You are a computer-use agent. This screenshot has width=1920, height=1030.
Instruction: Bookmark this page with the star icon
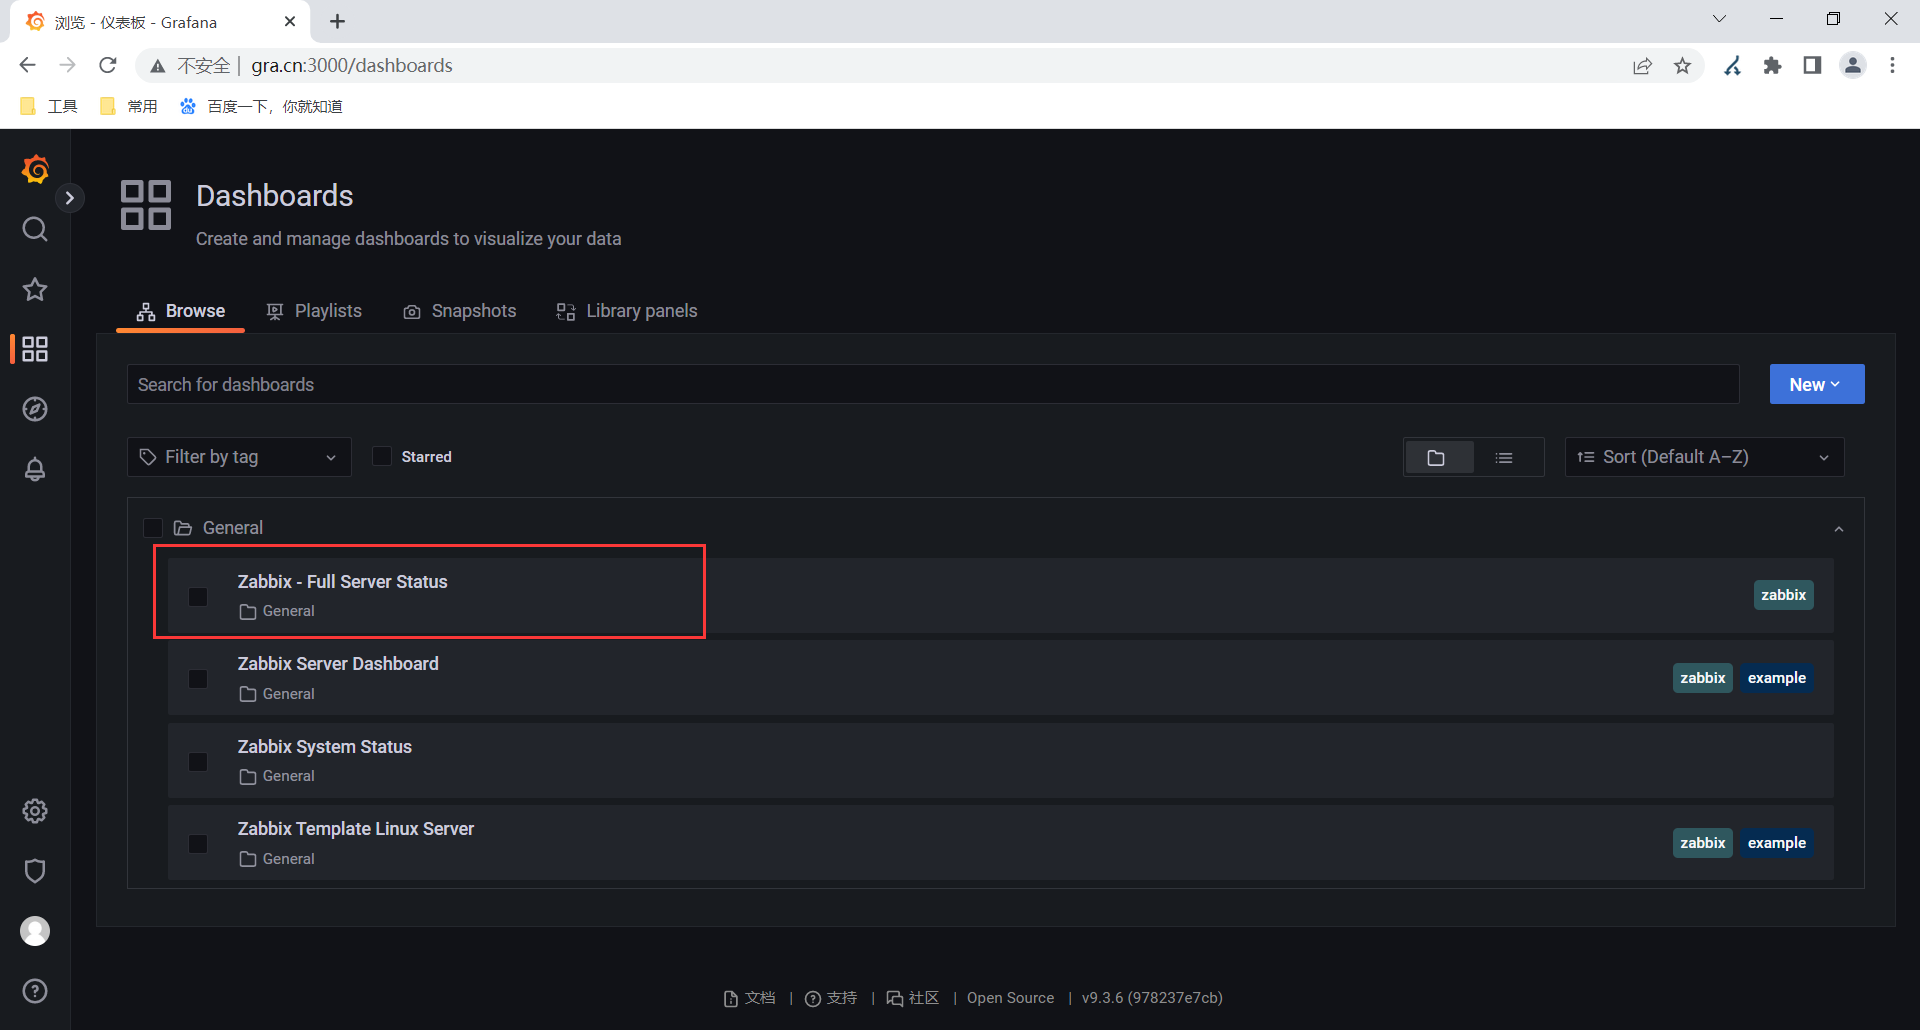coord(1683,66)
